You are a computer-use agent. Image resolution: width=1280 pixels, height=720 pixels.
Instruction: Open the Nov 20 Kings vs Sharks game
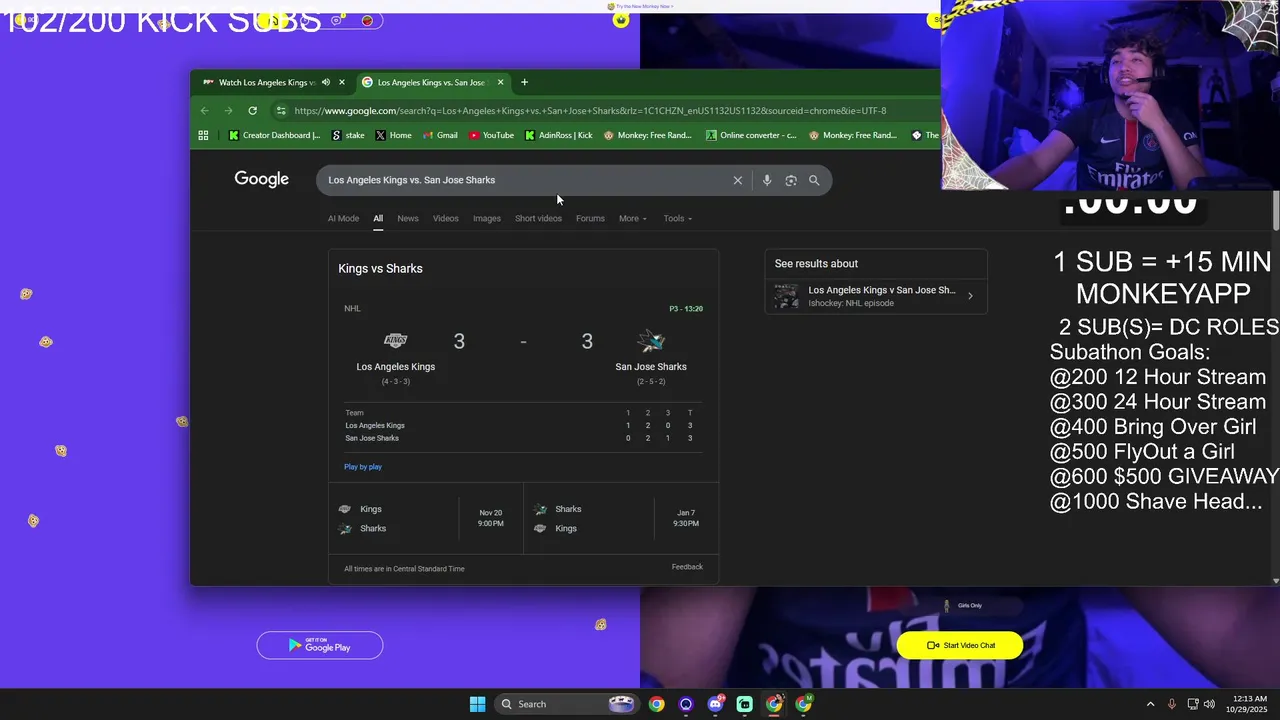click(426, 519)
